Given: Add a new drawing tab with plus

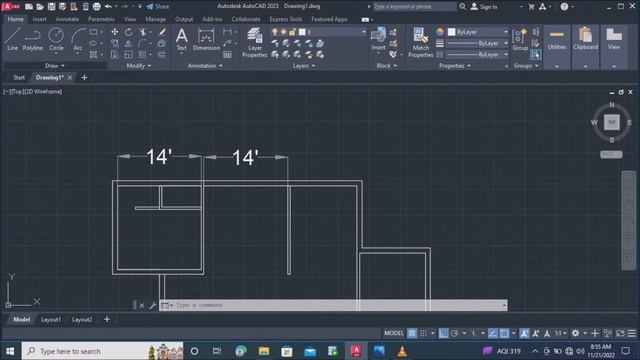Looking at the screenshot, I should pos(84,78).
